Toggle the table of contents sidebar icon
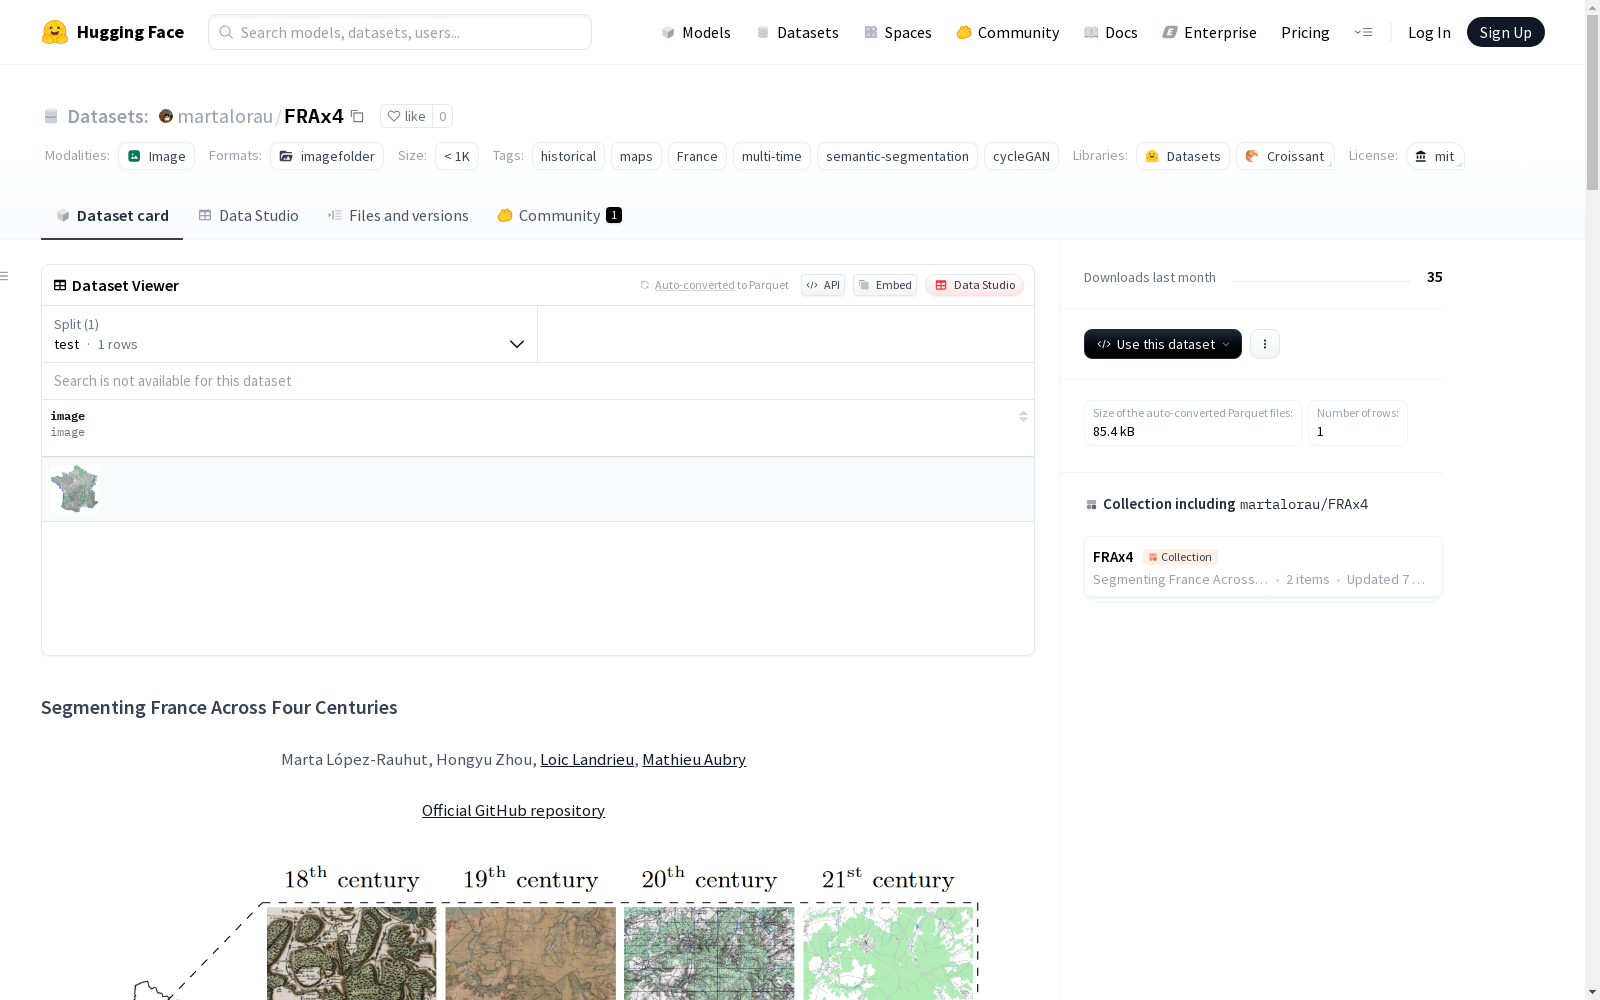This screenshot has height=1000, width=1600. [5, 276]
